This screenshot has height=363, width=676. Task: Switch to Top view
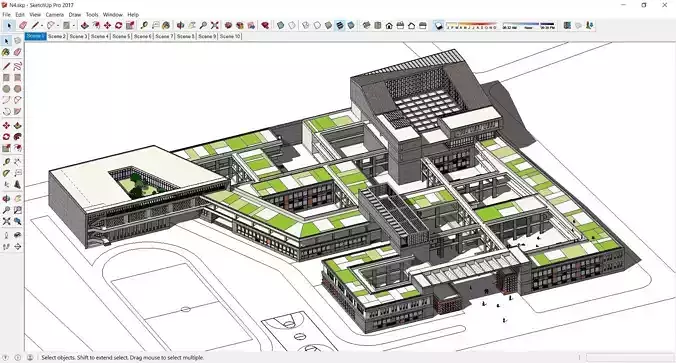tap(378, 25)
